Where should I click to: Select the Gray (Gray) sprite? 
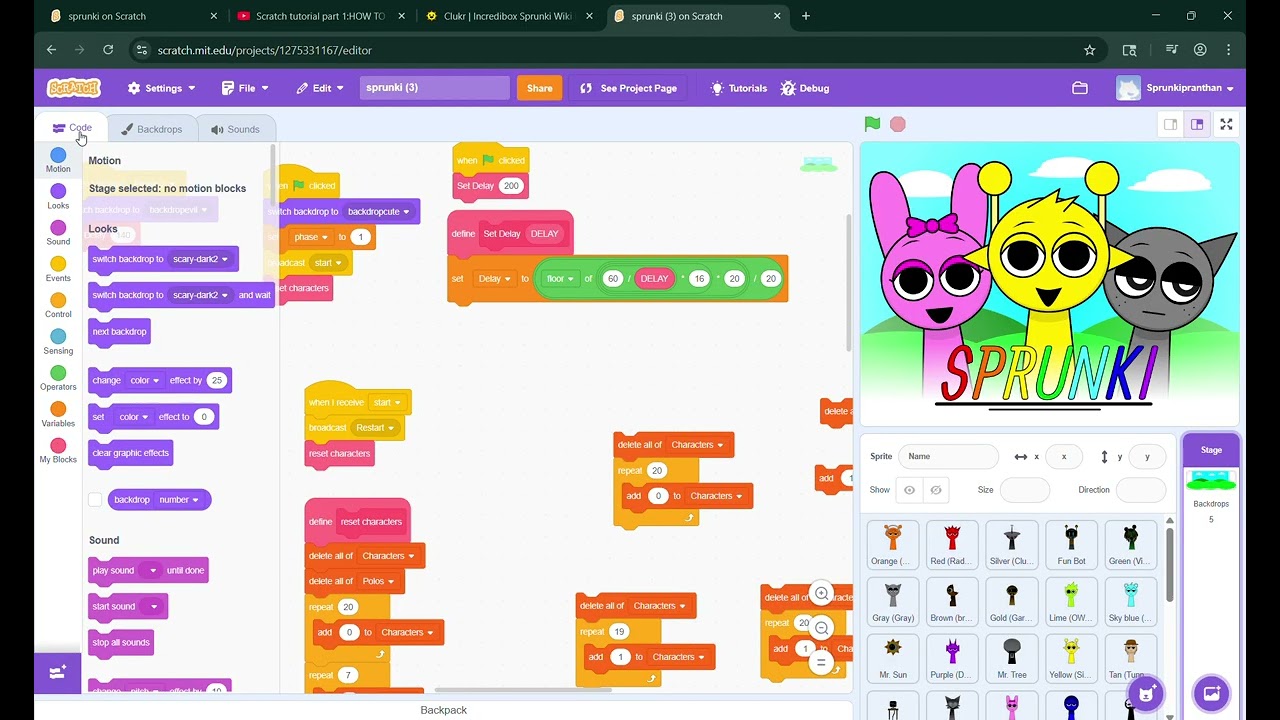click(893, 602)
